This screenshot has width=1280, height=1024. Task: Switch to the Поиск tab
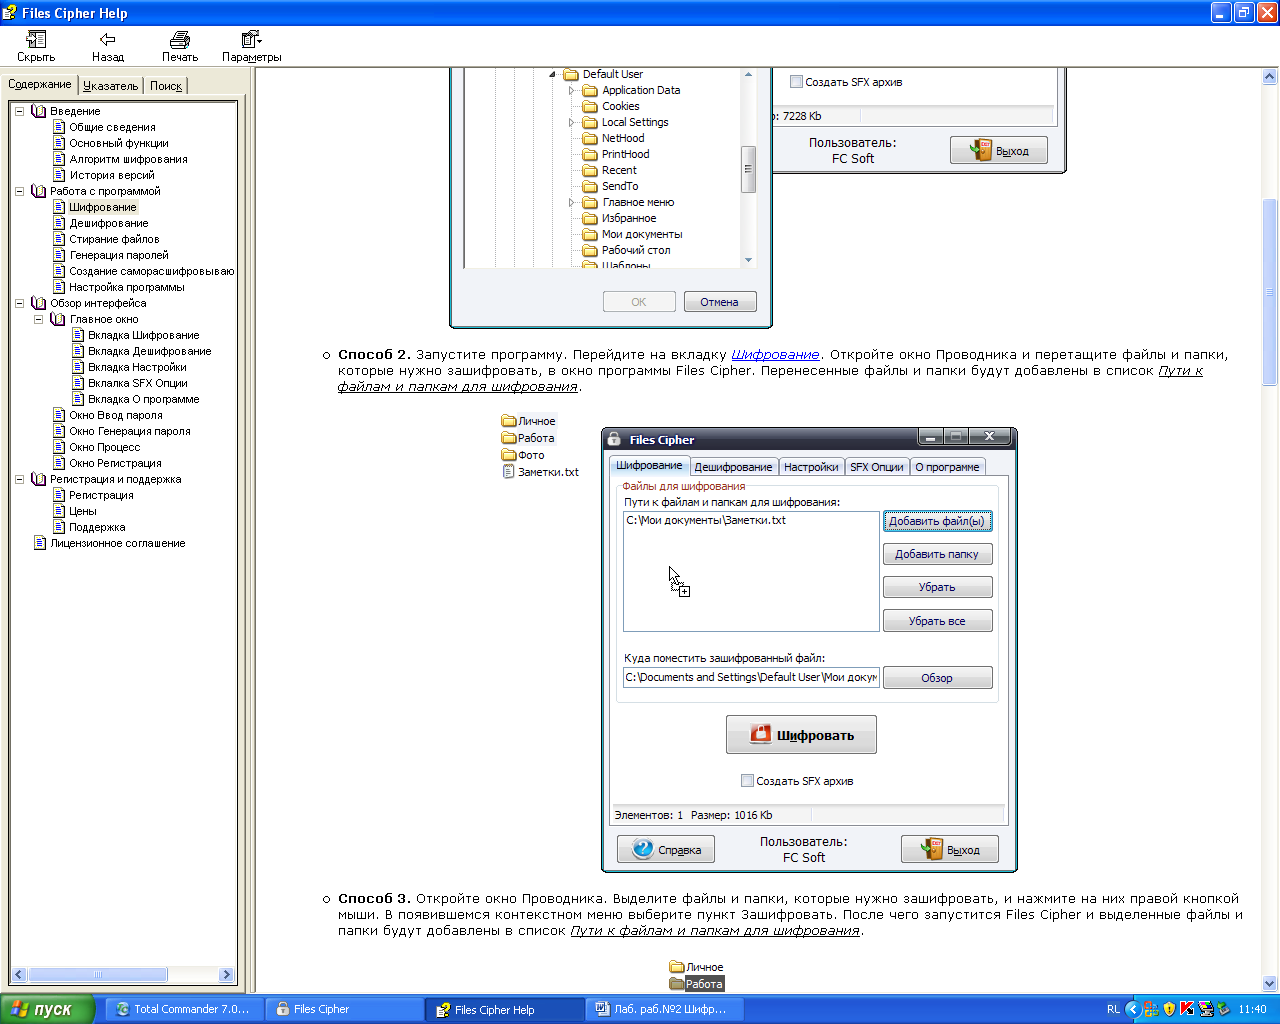point(166,86)
